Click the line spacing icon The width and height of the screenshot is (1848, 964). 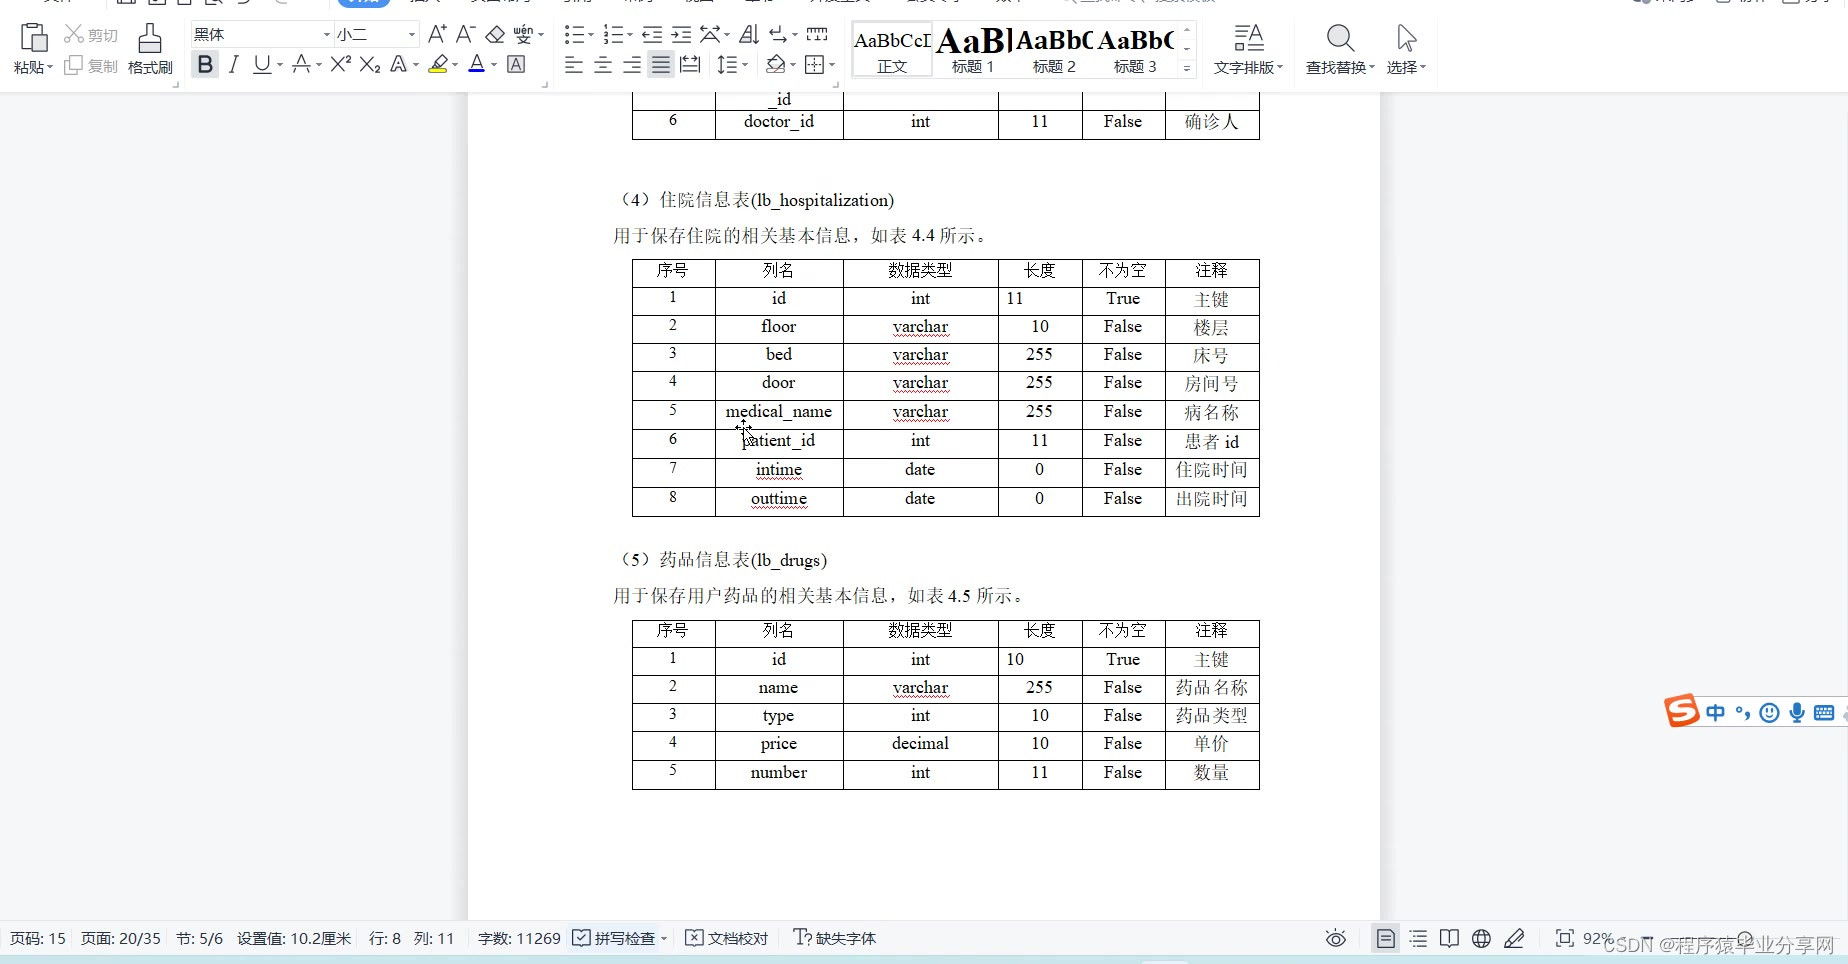[727, 65]
